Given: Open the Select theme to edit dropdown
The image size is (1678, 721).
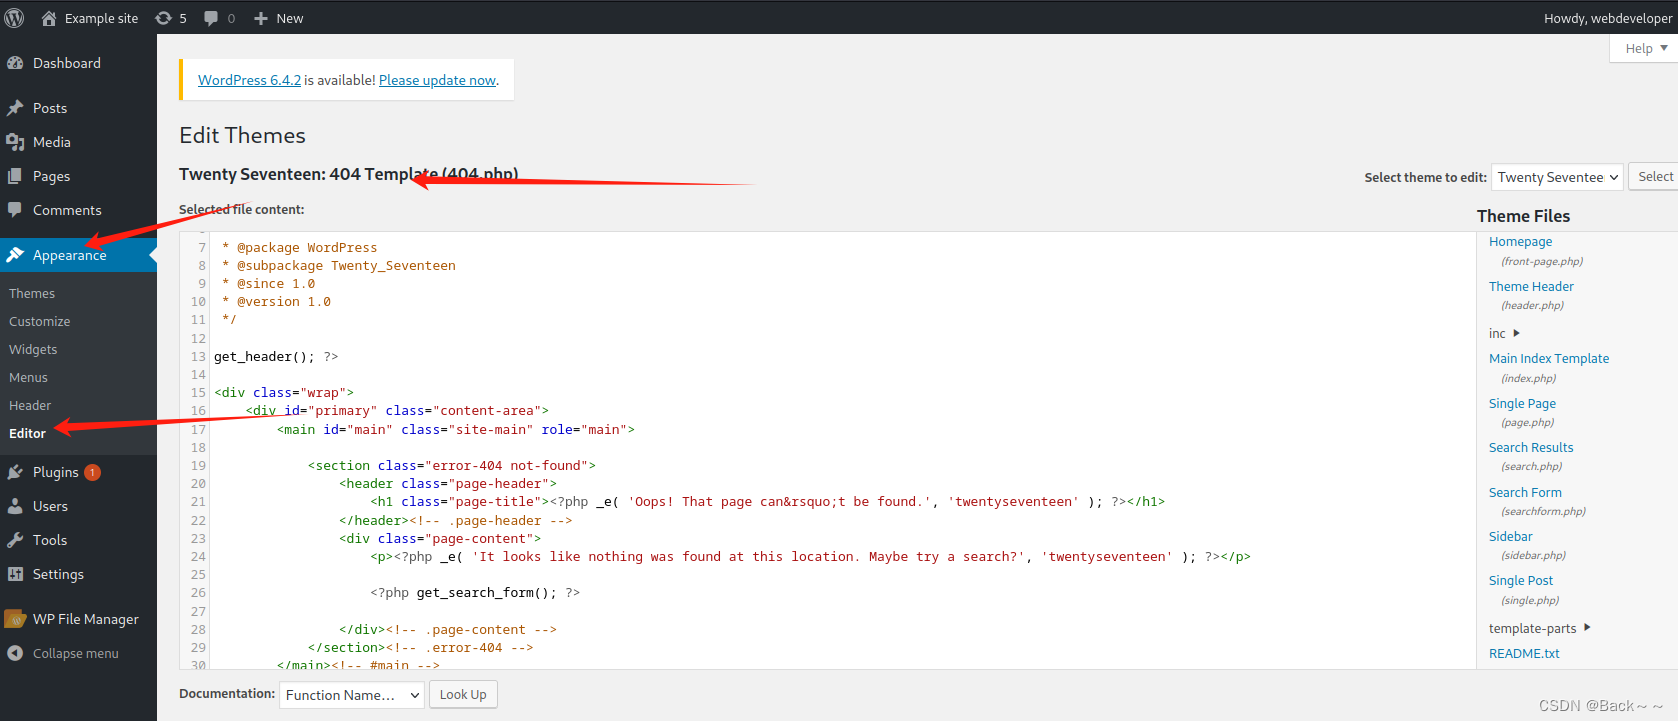Looking at the screenshot, I should click(1557, 177).
